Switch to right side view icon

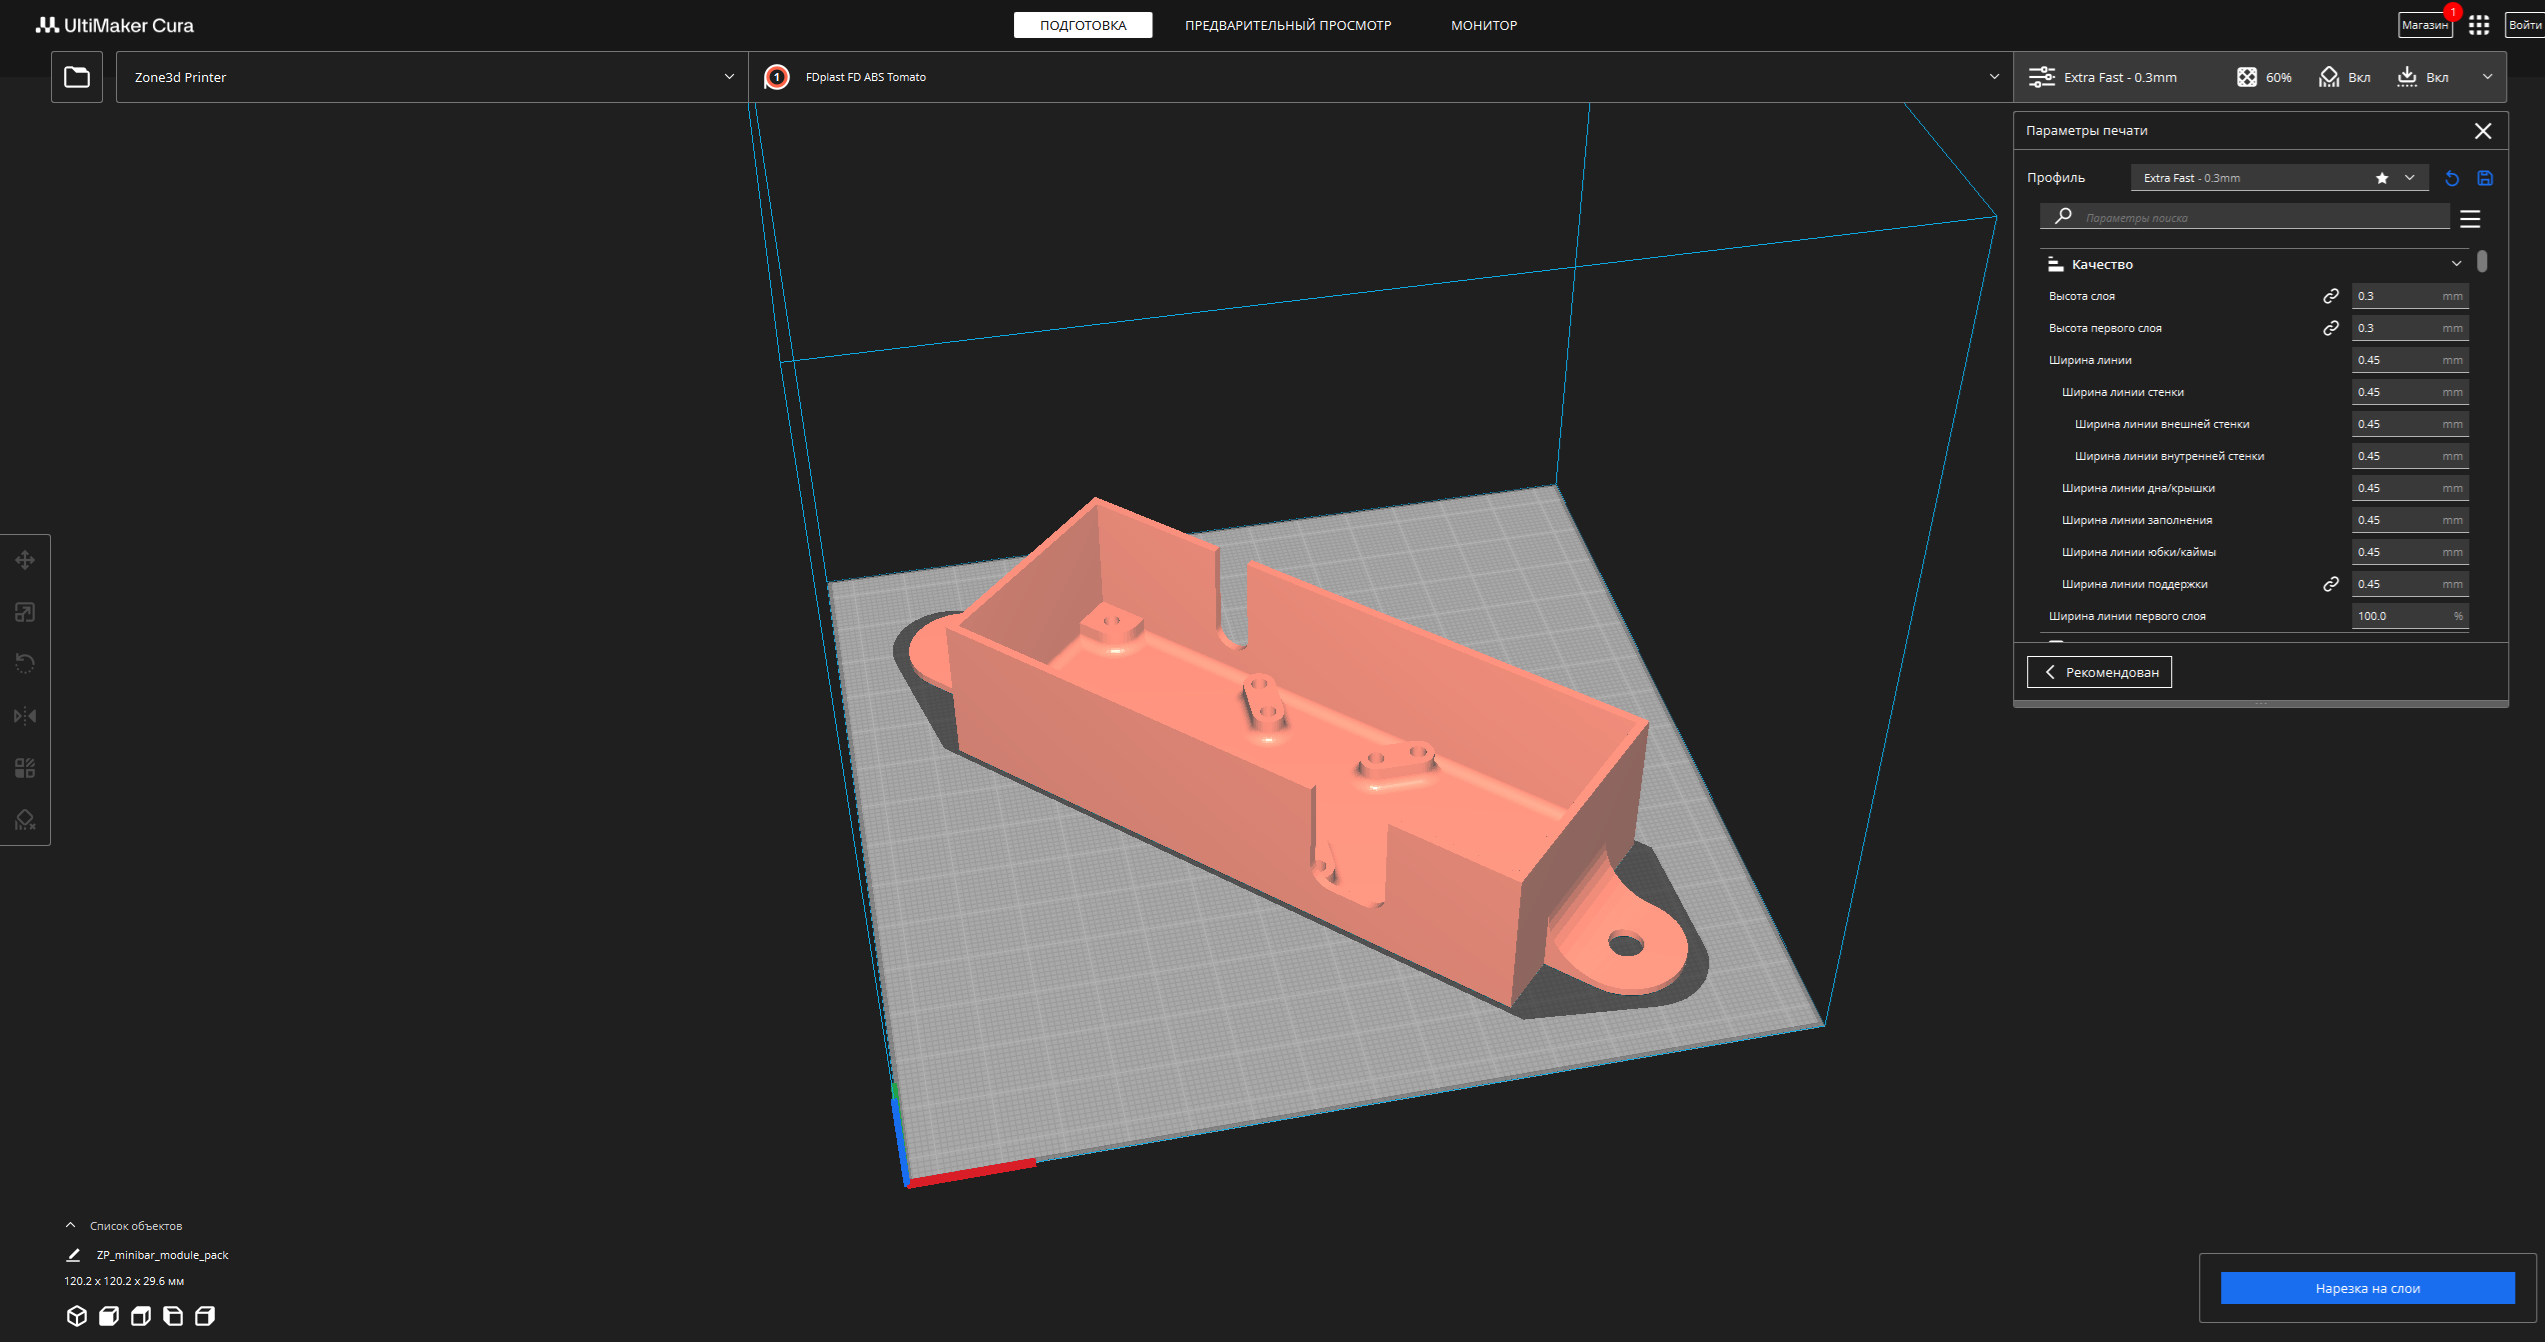tap(205, 1316)
